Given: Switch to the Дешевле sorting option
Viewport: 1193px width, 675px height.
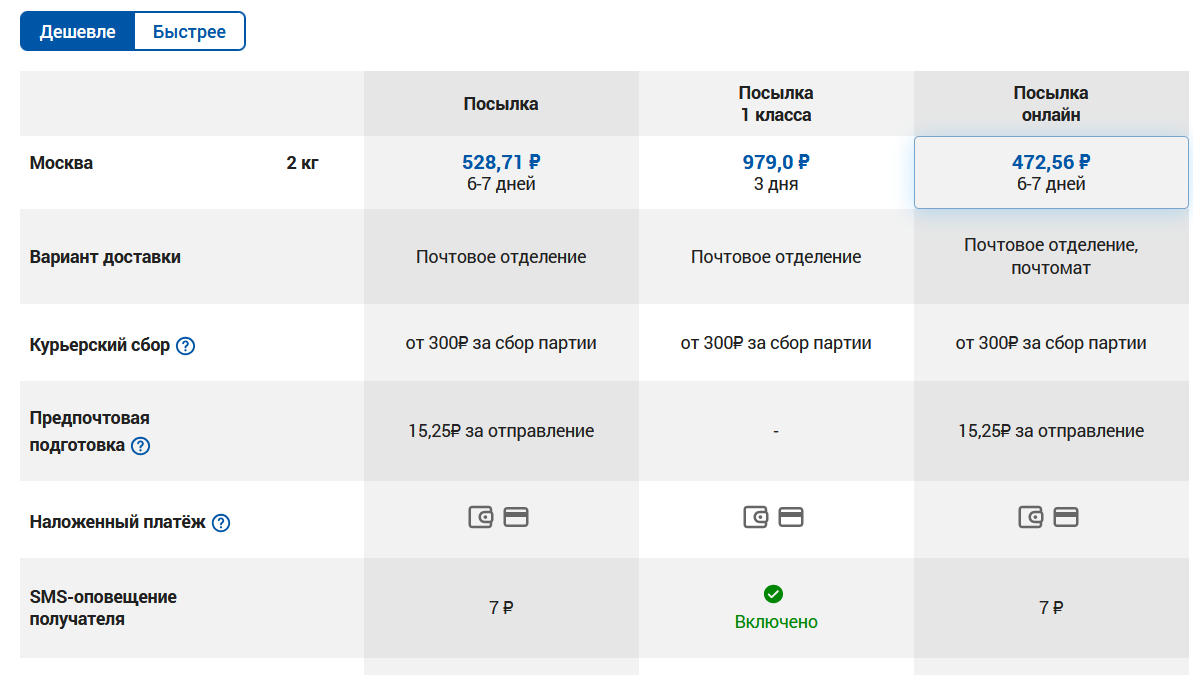Looking at the screenshot, I should coord(77,32).
